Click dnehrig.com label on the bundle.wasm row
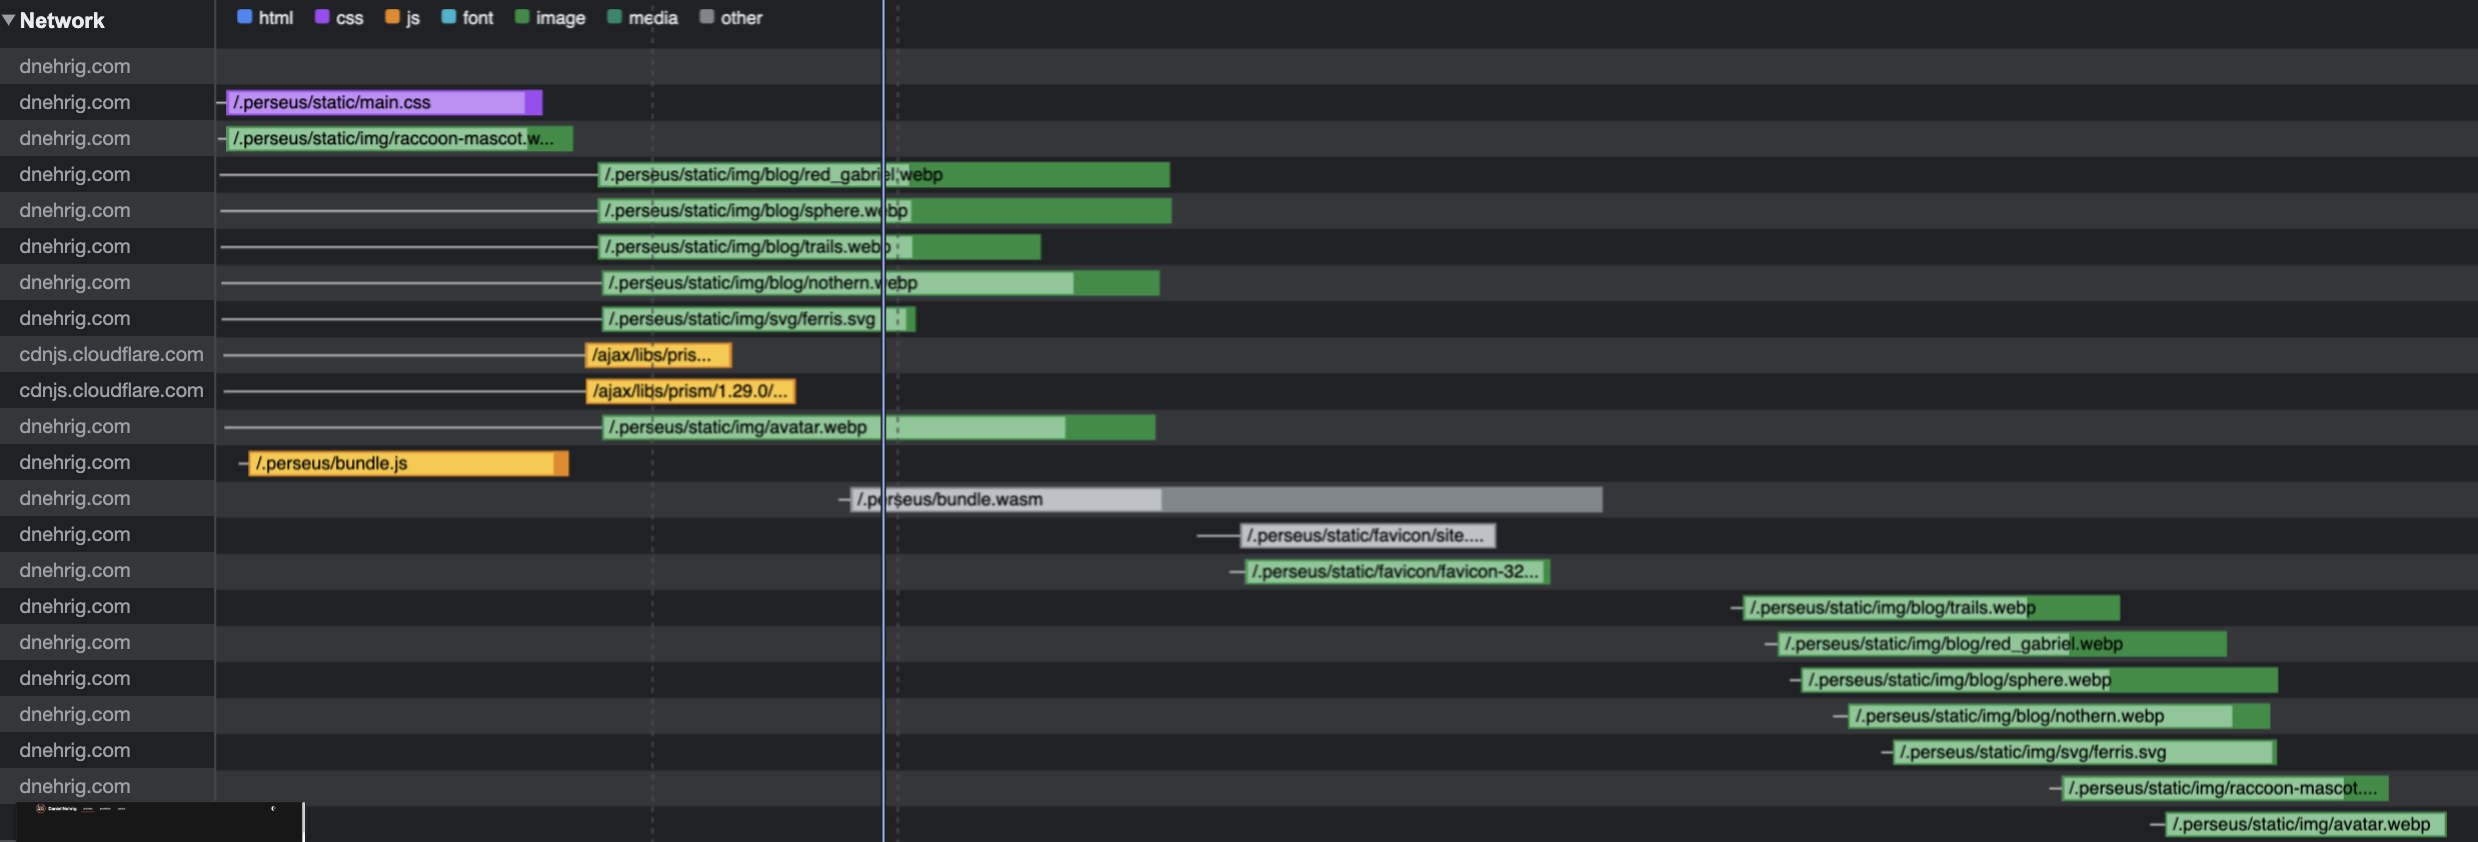This screenshot has height=842, width=2478. coord(75,499)
